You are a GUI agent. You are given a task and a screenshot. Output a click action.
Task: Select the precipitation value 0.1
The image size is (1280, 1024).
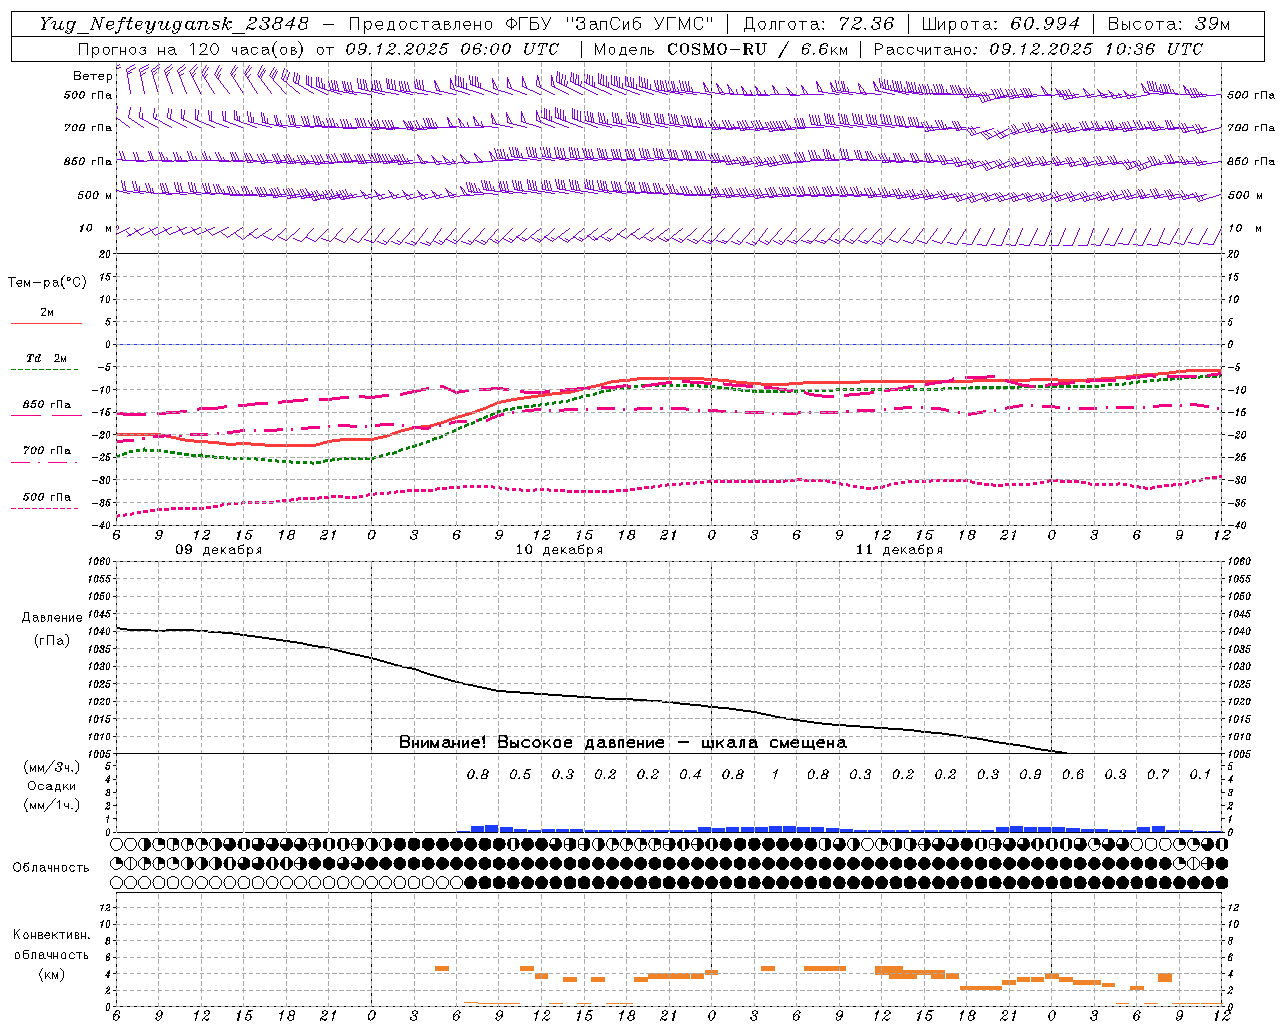pos(1200,774)
